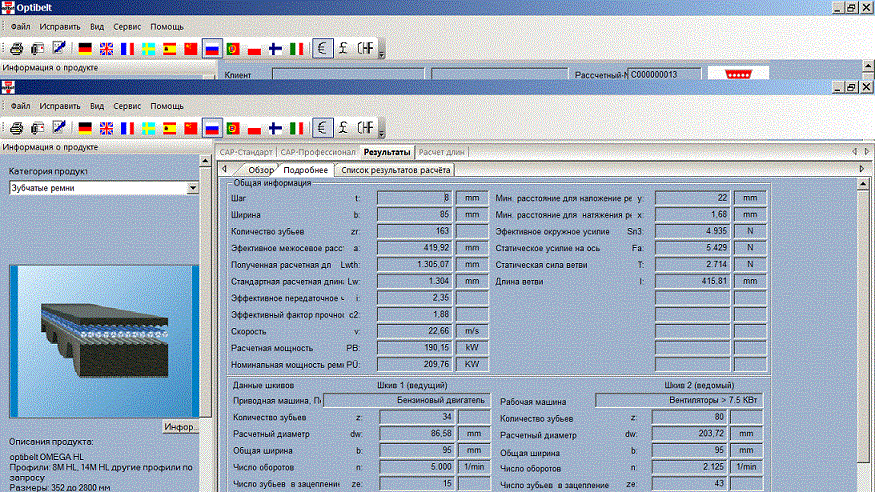Click the red belt logo in the back window

tap(738, 74)
